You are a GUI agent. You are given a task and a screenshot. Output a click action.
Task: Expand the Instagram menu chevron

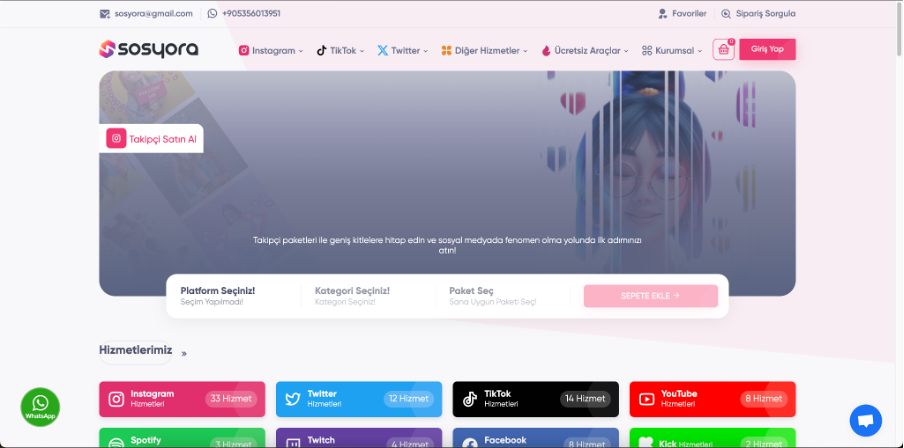[x=301, y=51]
